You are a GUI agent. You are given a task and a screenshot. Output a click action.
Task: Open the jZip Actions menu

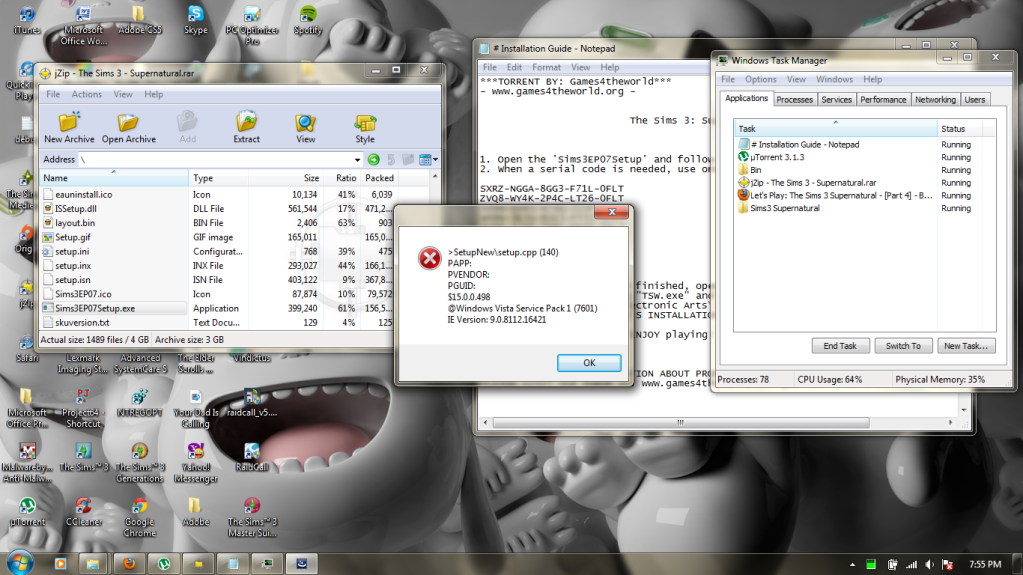point(87,94)
